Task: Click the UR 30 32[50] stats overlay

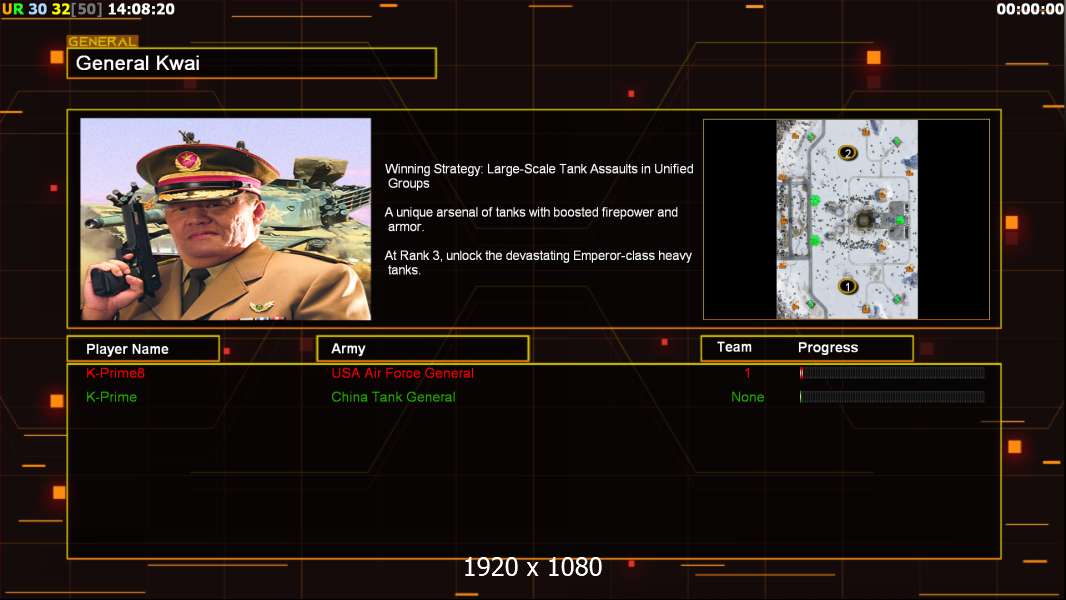Action: click(x=52, y=10)
